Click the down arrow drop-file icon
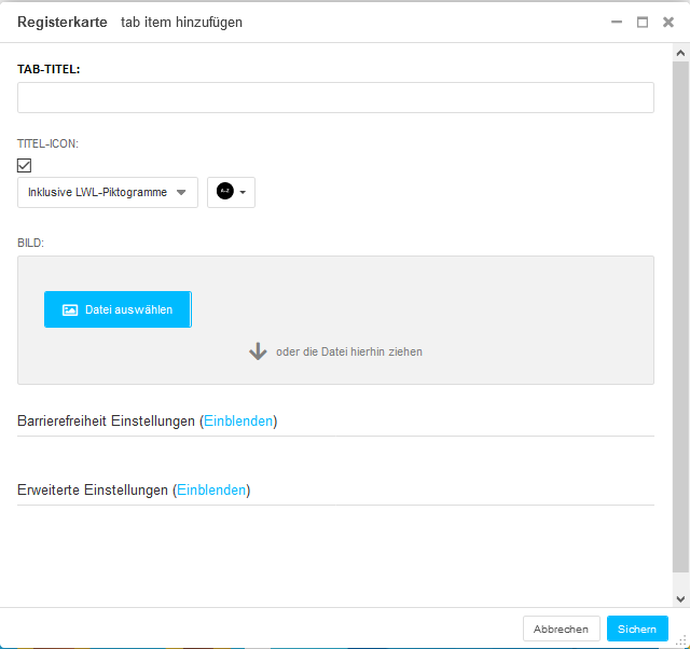This screenshot has height=649, width=690. (x=258, y=352)
